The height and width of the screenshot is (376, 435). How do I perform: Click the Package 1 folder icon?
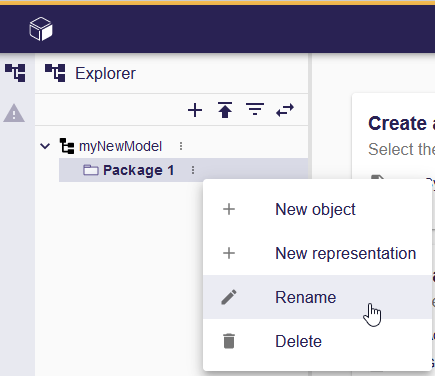[x=91, y=170]
